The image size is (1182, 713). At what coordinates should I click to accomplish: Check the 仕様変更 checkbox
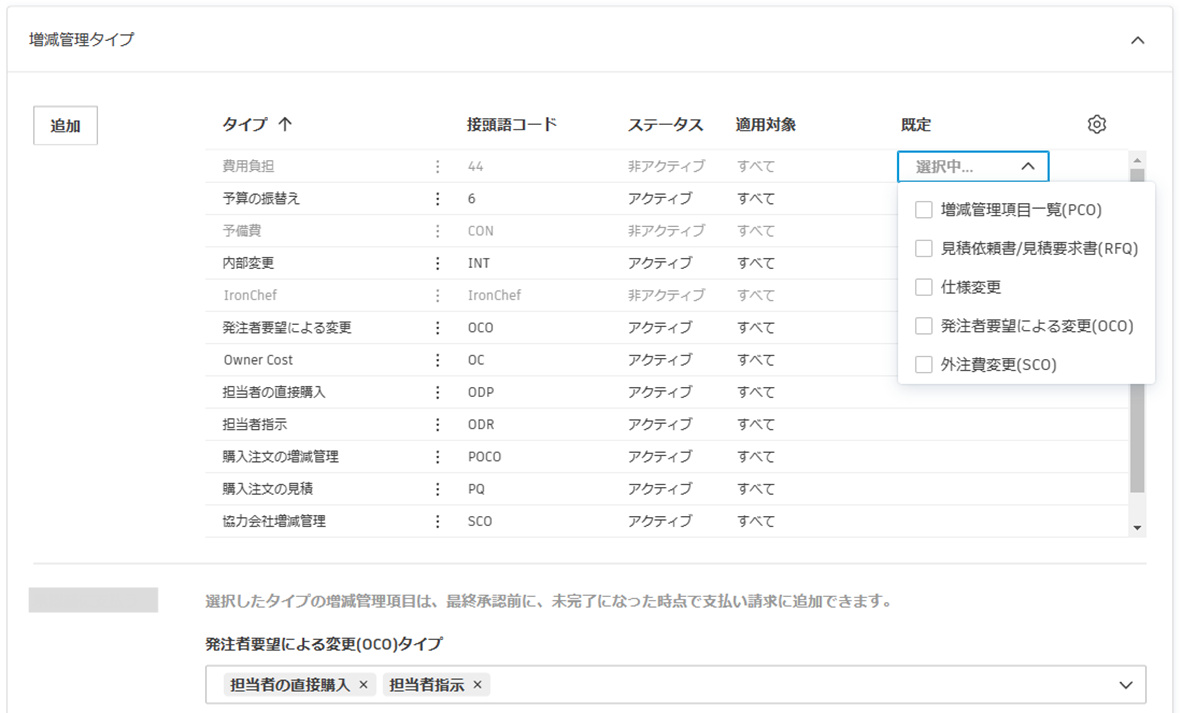923,286
